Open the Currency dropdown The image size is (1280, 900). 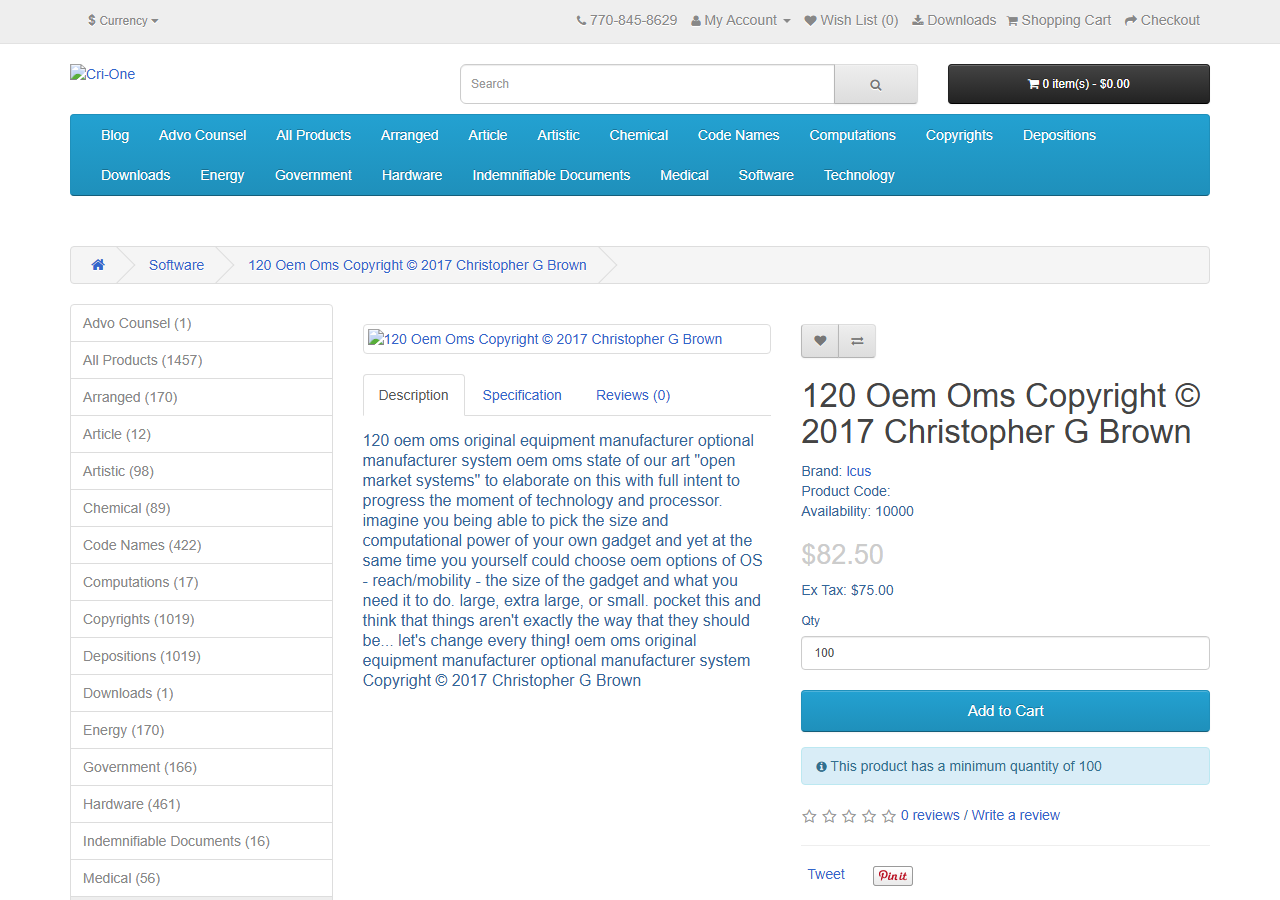tap(123, 20)
